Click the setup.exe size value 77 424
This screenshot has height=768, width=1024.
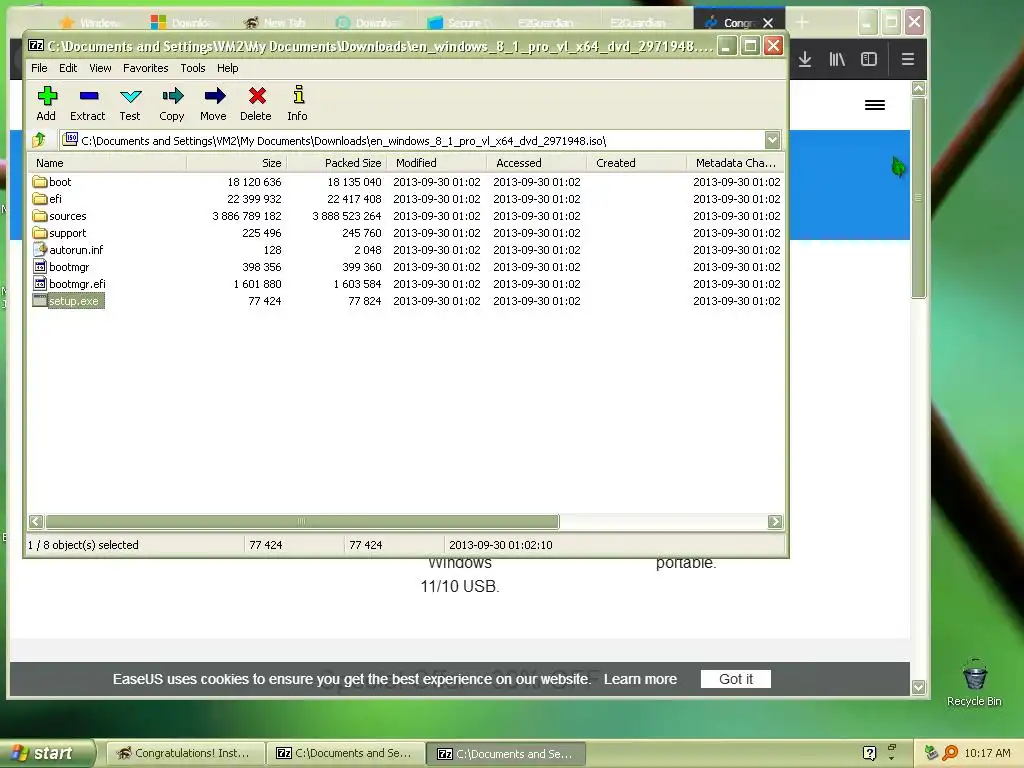point(264,300)
